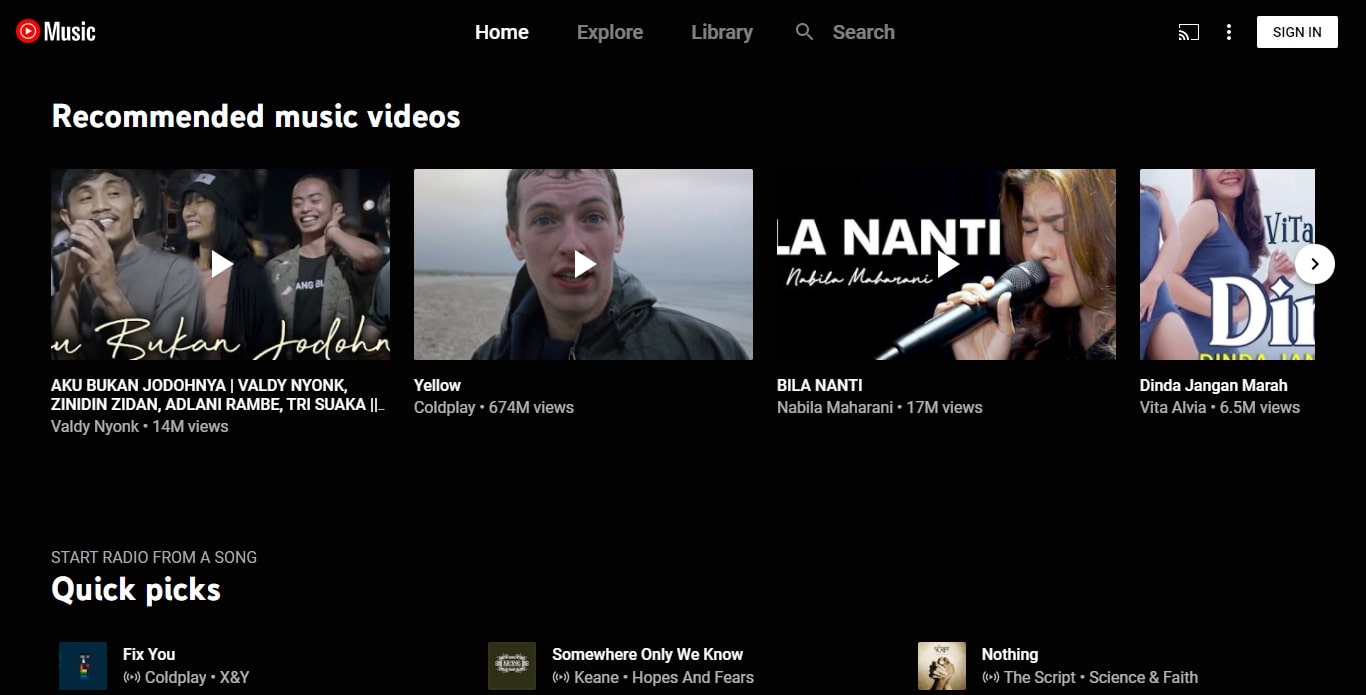Click the radio icon next to The Script
This screenshot has width=1366, height=695.
coord(990,677)
